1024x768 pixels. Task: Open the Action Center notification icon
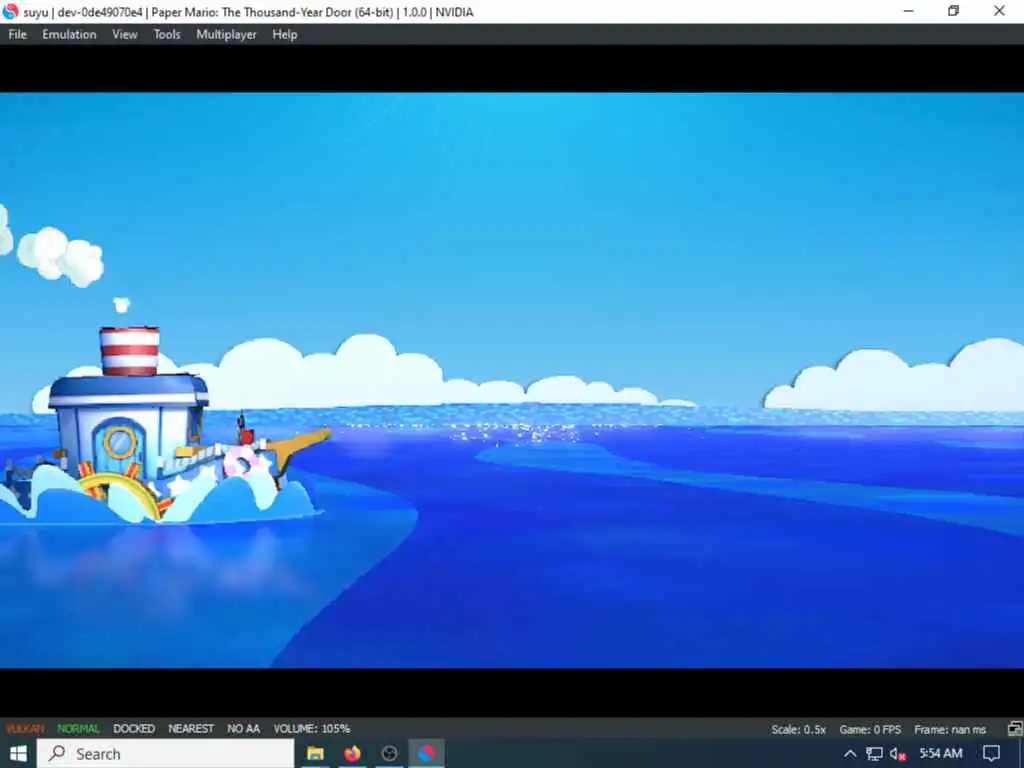pyautogui.click(x=991, y=754)
